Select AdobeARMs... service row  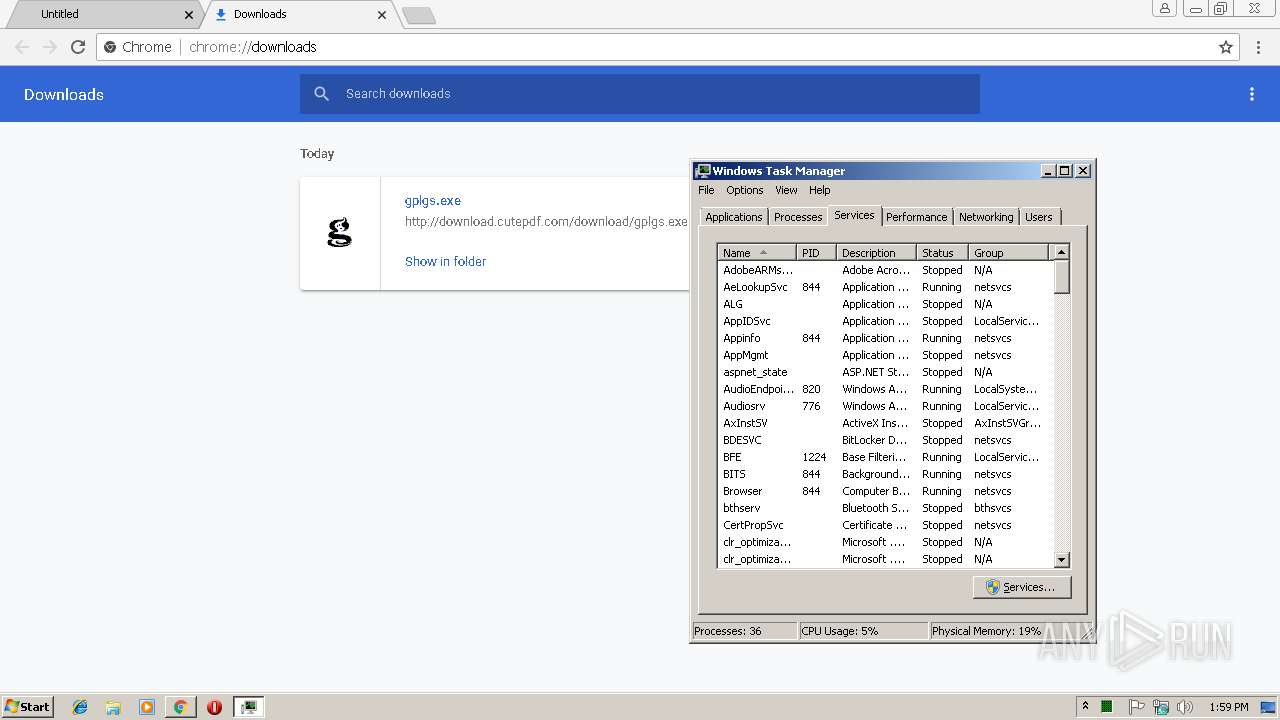[x=885, y=270]
